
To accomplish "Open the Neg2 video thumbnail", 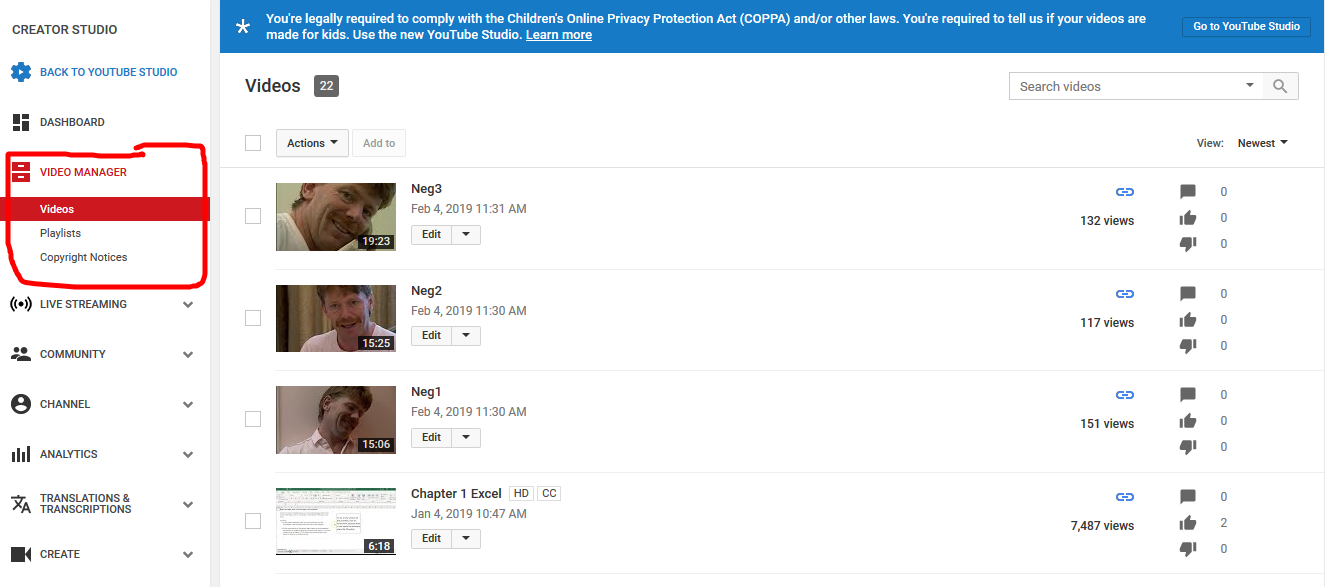I will tap(336, 318).
